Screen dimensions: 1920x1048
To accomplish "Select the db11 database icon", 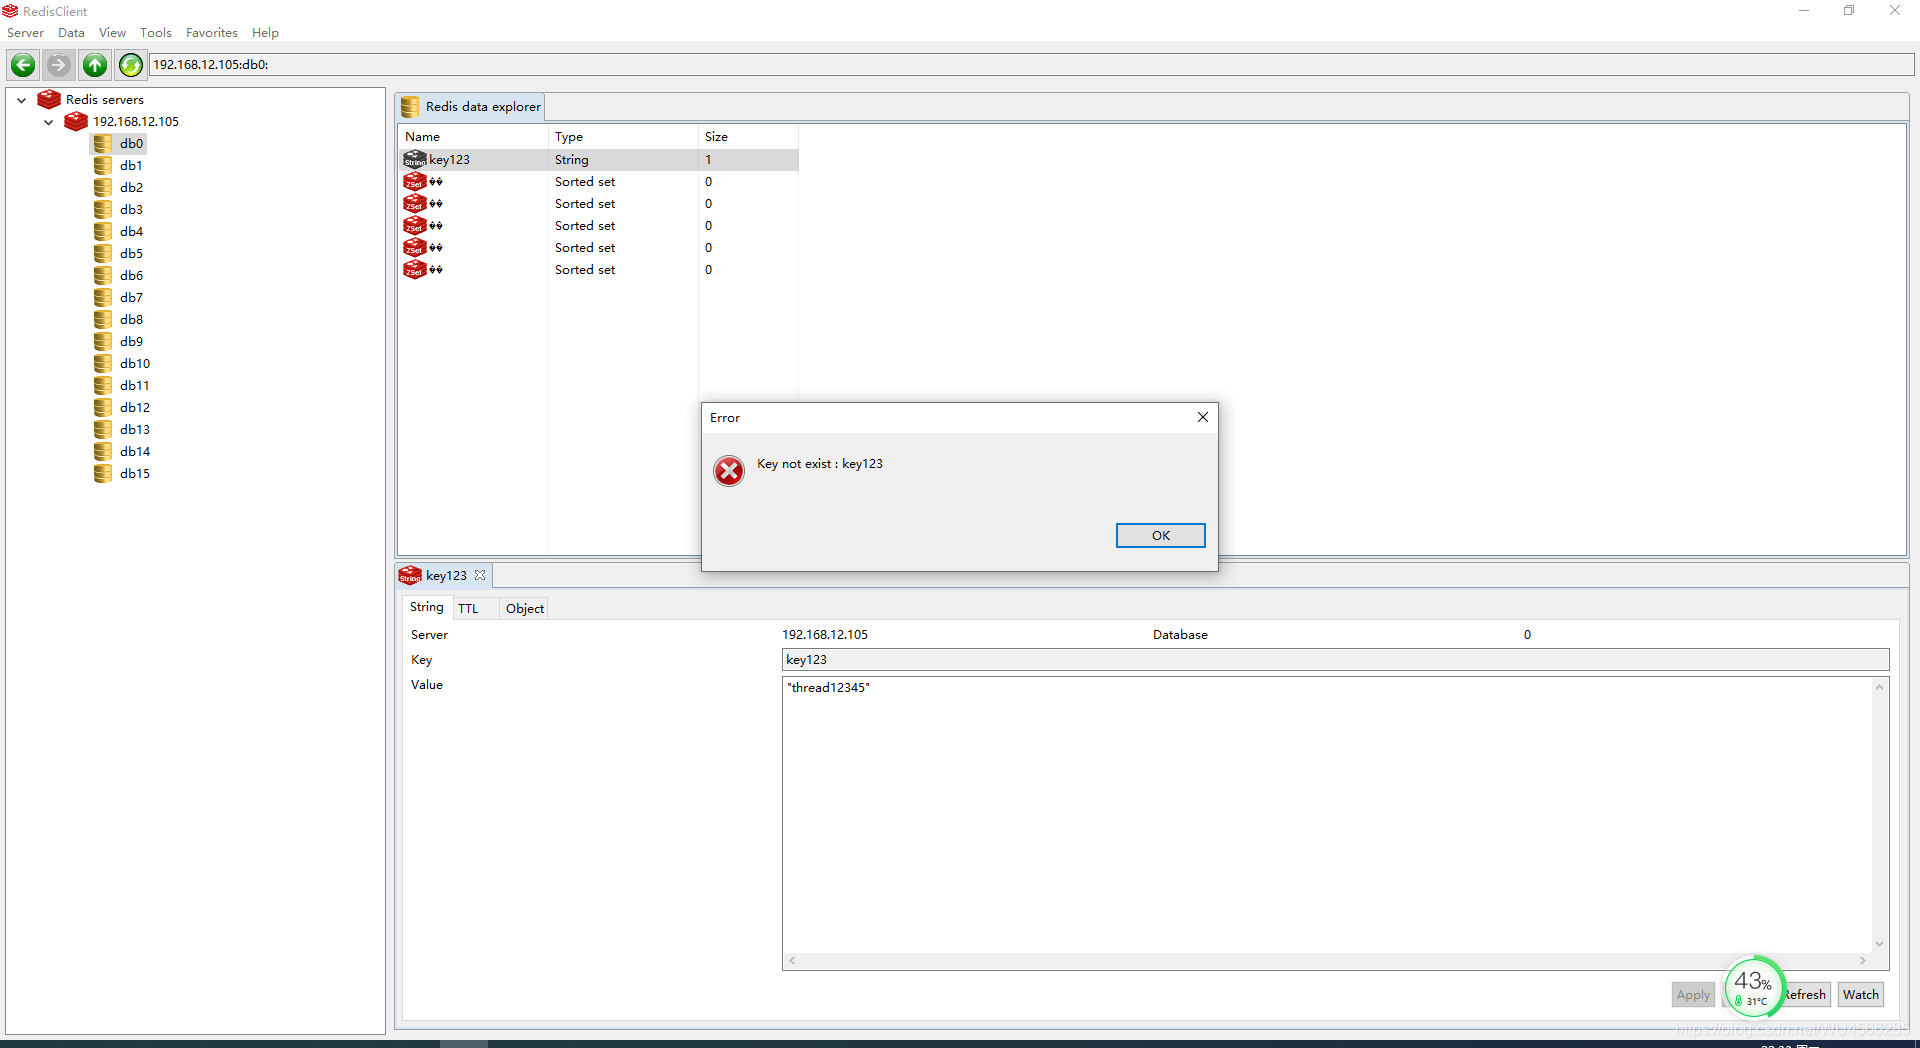I will 103,385.
